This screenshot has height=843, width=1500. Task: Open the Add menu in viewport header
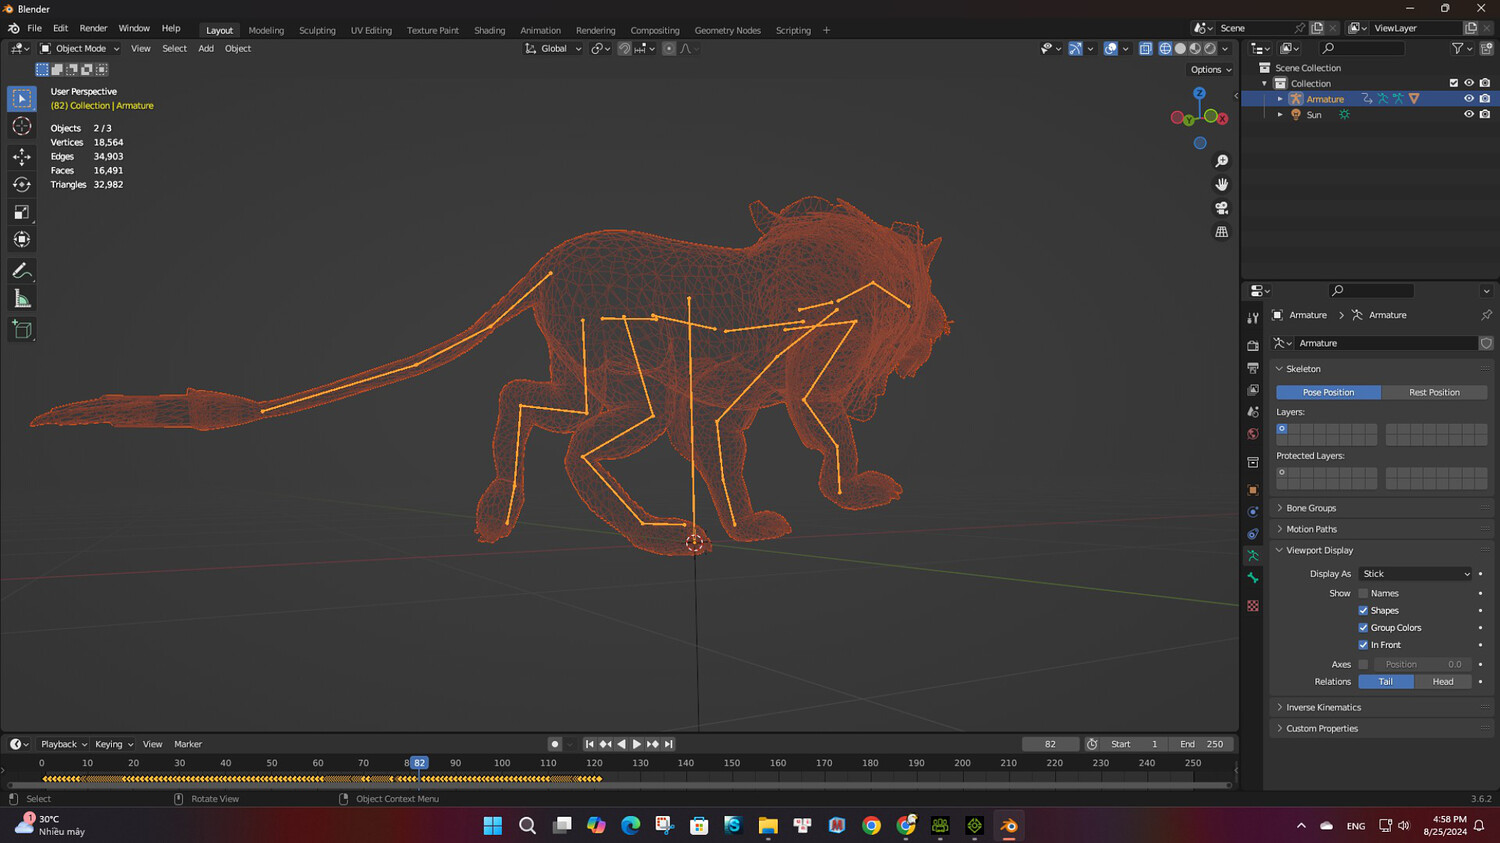point(206,48)
